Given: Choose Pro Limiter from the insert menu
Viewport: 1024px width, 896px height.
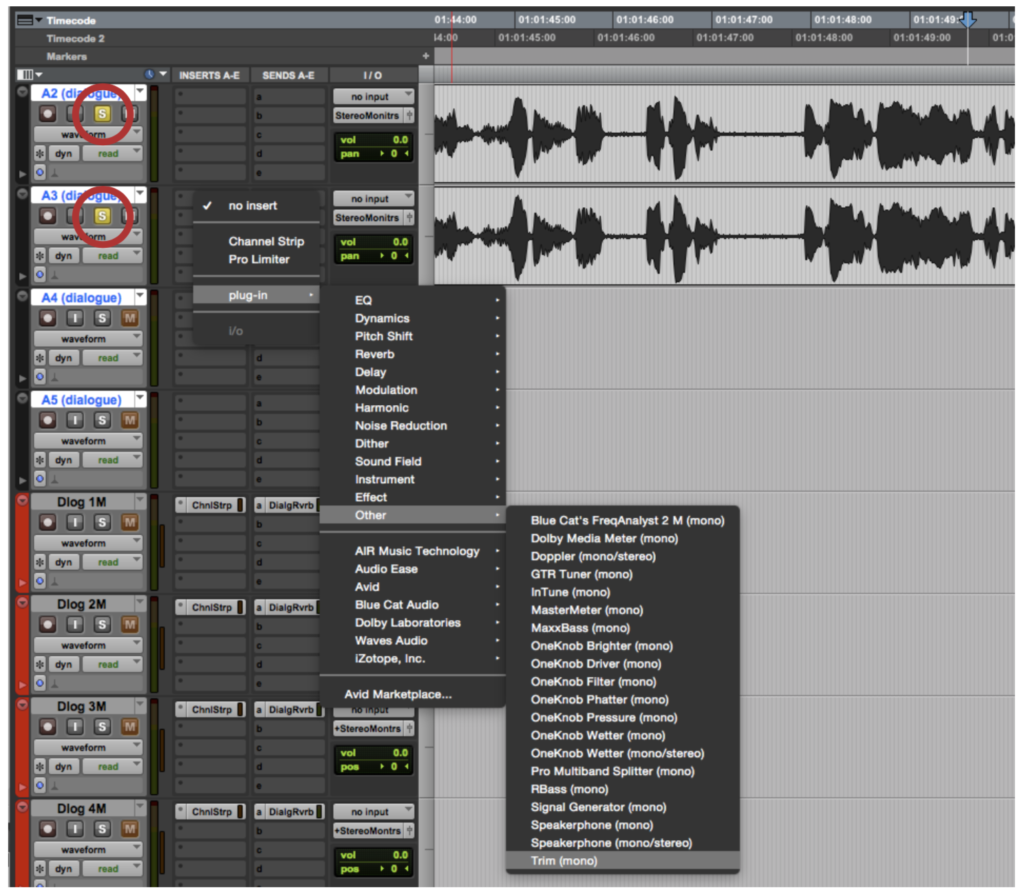Looking at the screenshot, I should tap(256, 259).
